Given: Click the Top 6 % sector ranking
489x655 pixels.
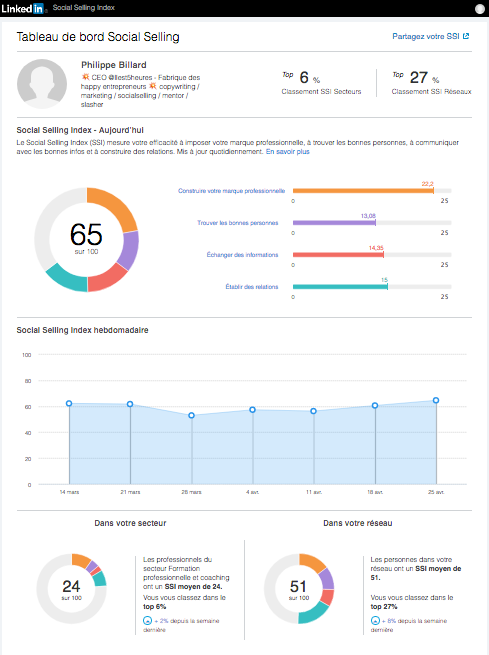Looking at the screenshot, I should point(302,77).
